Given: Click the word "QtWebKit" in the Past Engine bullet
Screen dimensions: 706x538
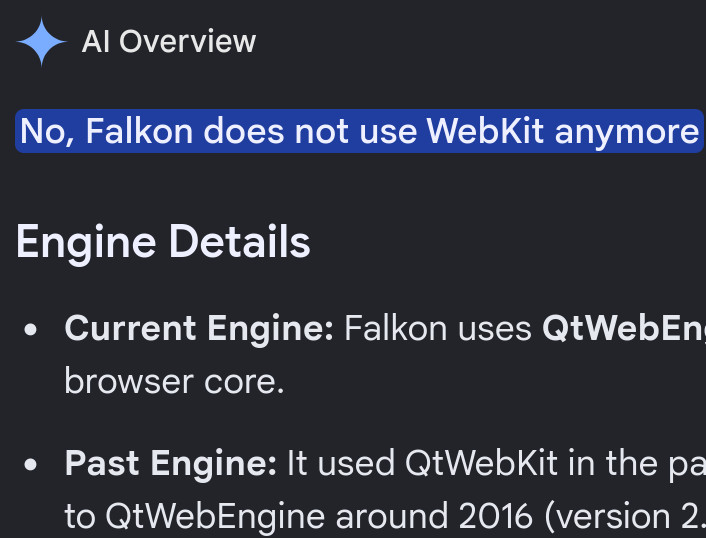Looking at the screenshot, I should click(x=481, y=464).
